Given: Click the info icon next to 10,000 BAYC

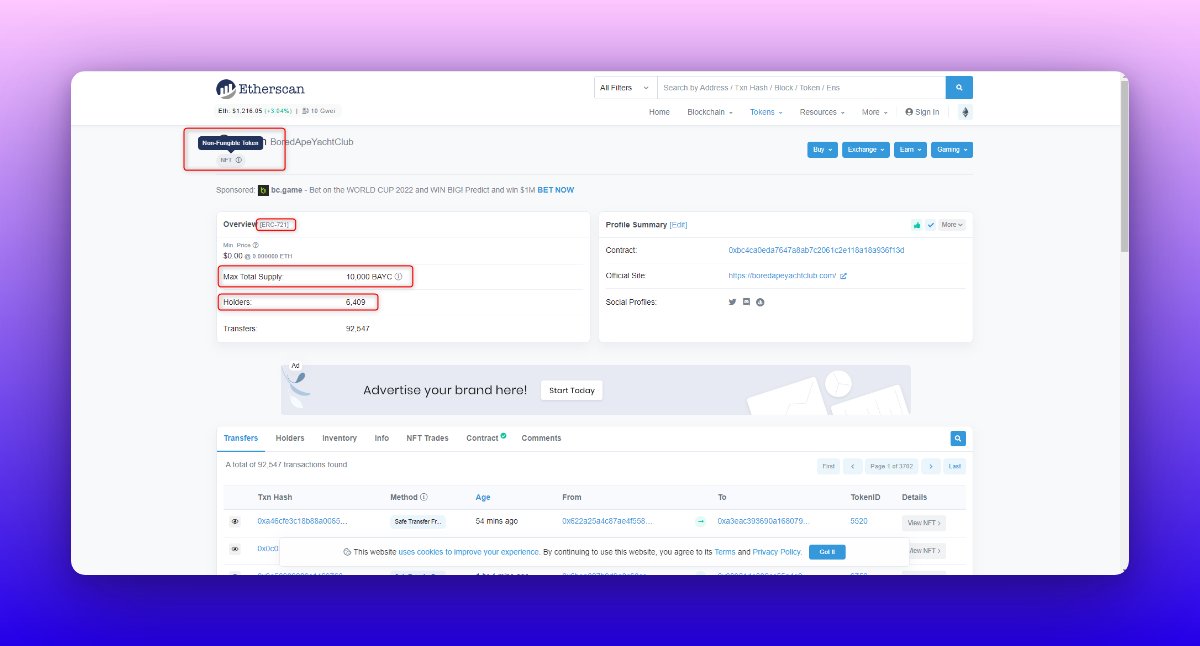Looking at the screenshot, I should [398, 276].
